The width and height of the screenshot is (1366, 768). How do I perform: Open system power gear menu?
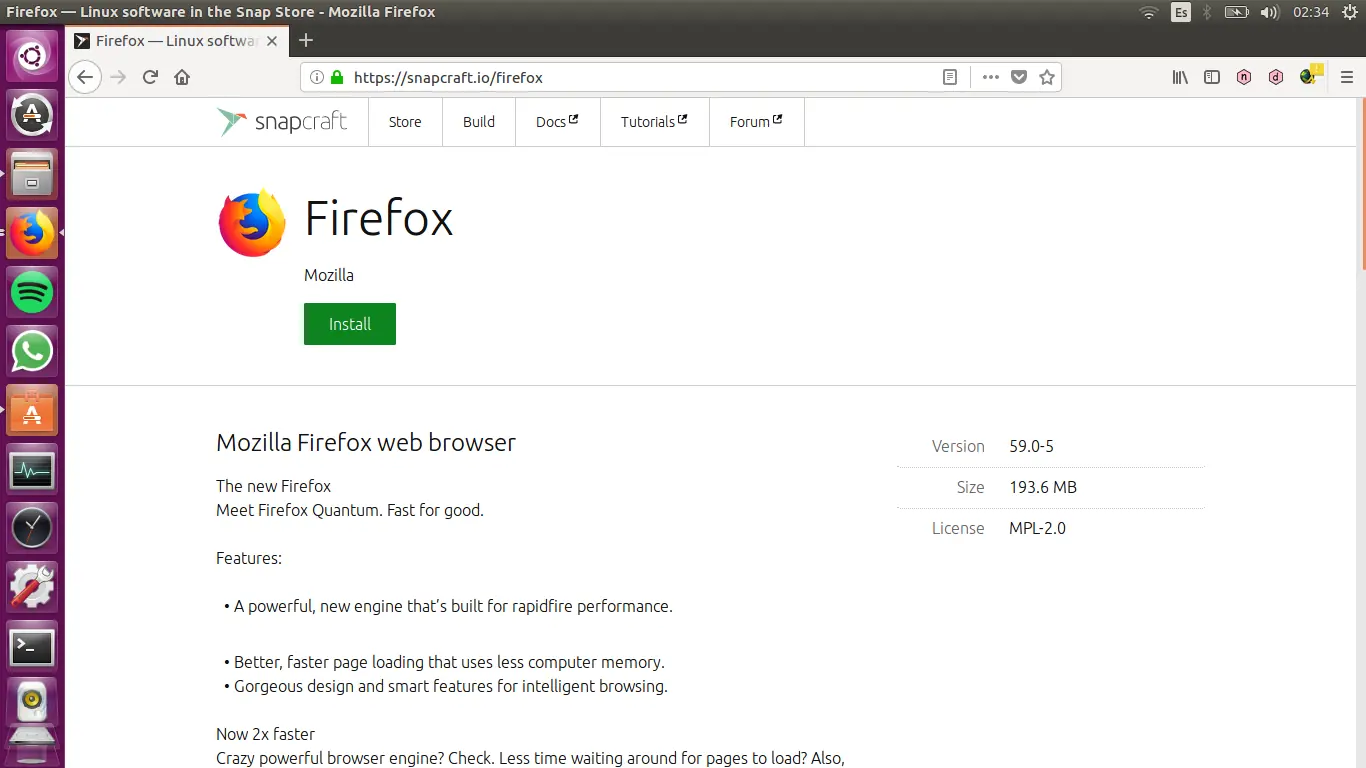[1348, 12]
